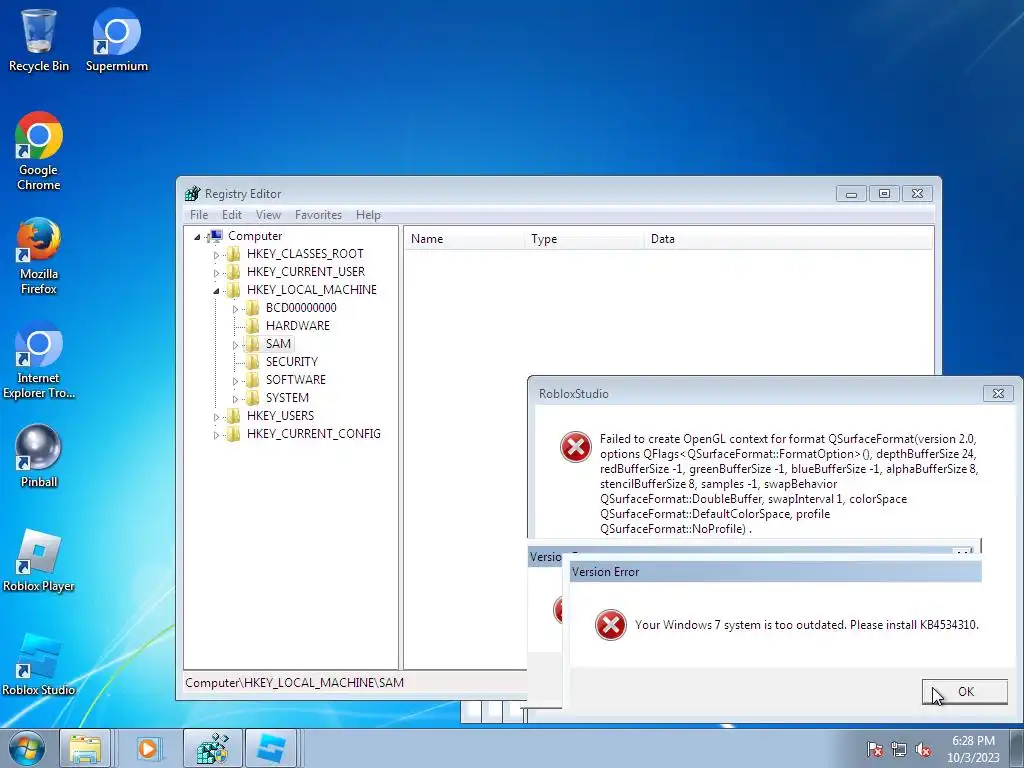Click the SOFTWARE folder icon
This screenshot has width=1024, height=768.
pyautogui.click(x=252, y=379)
